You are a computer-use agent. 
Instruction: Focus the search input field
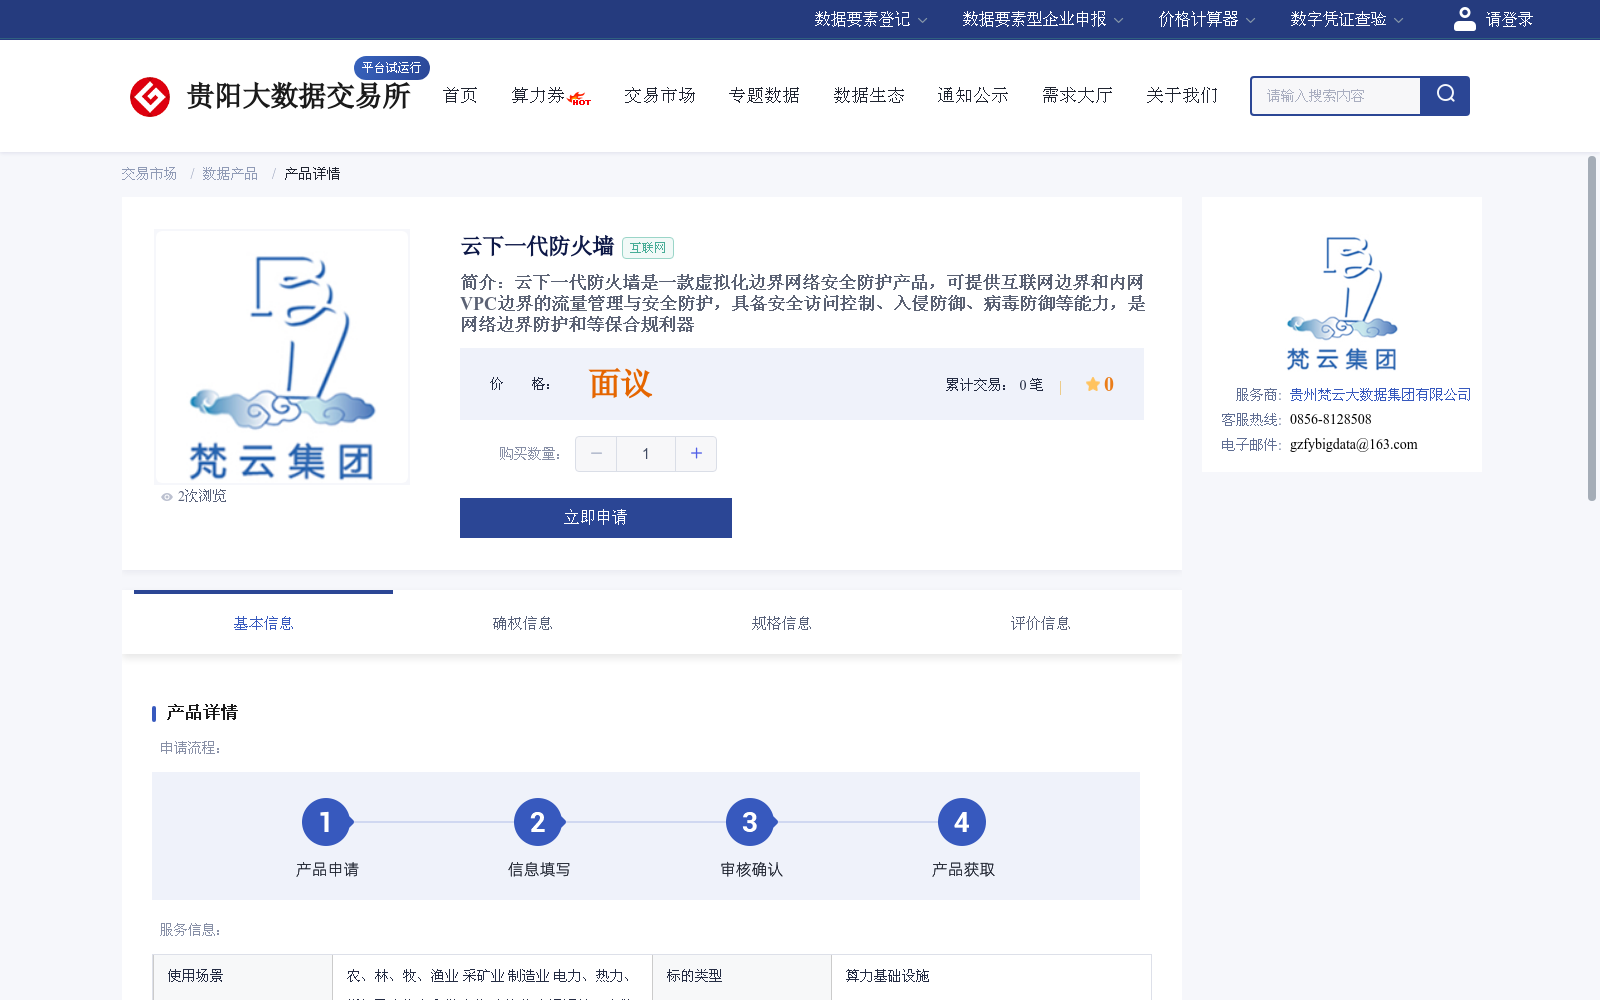click(1336, 96)
